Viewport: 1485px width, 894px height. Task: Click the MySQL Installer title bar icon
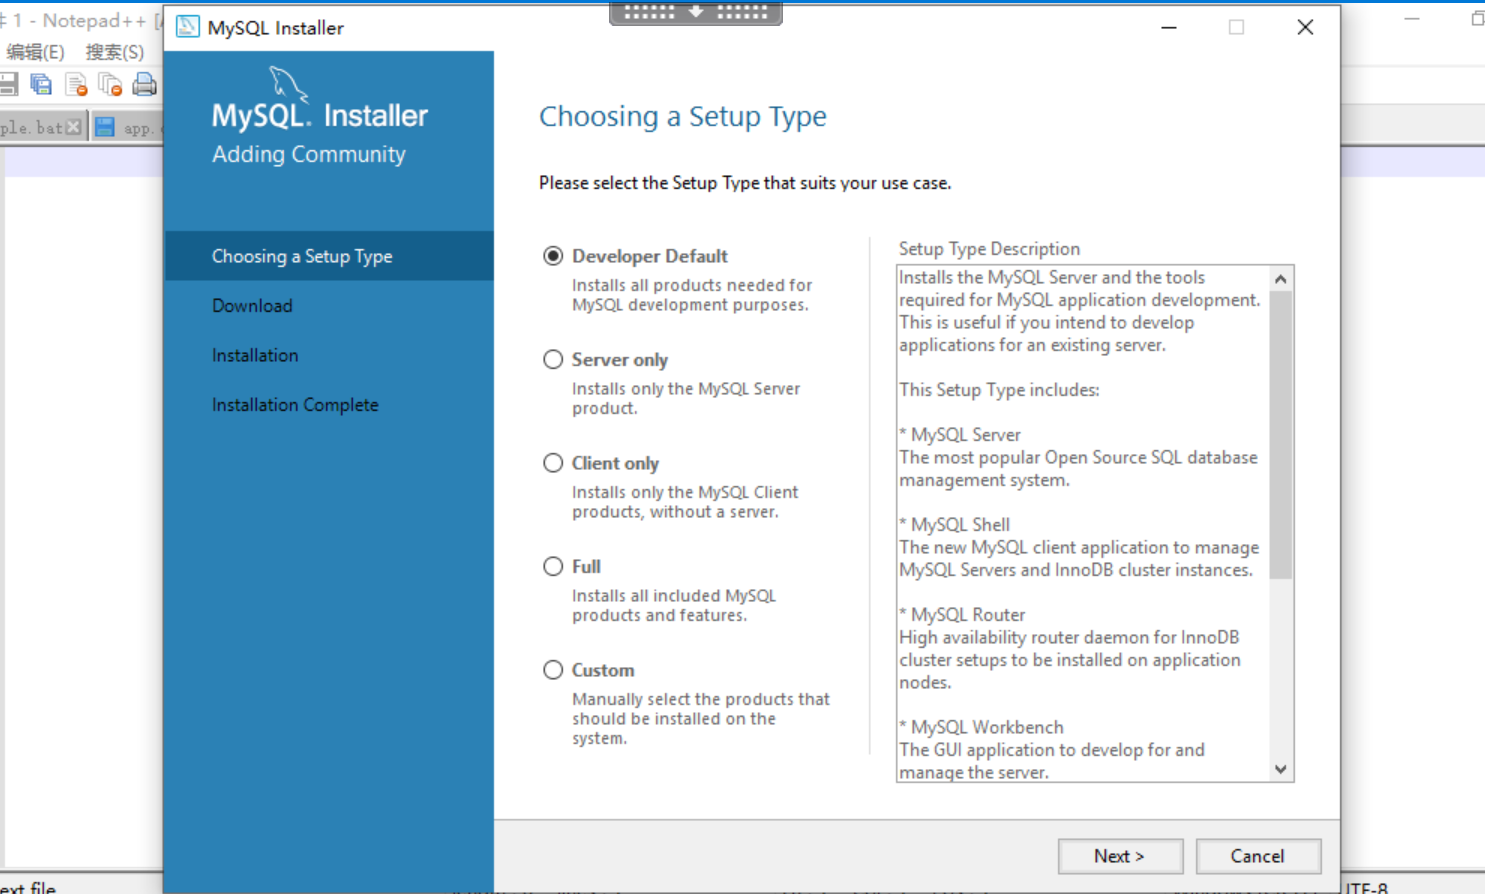pyautogui.click(x=188, y=27)
